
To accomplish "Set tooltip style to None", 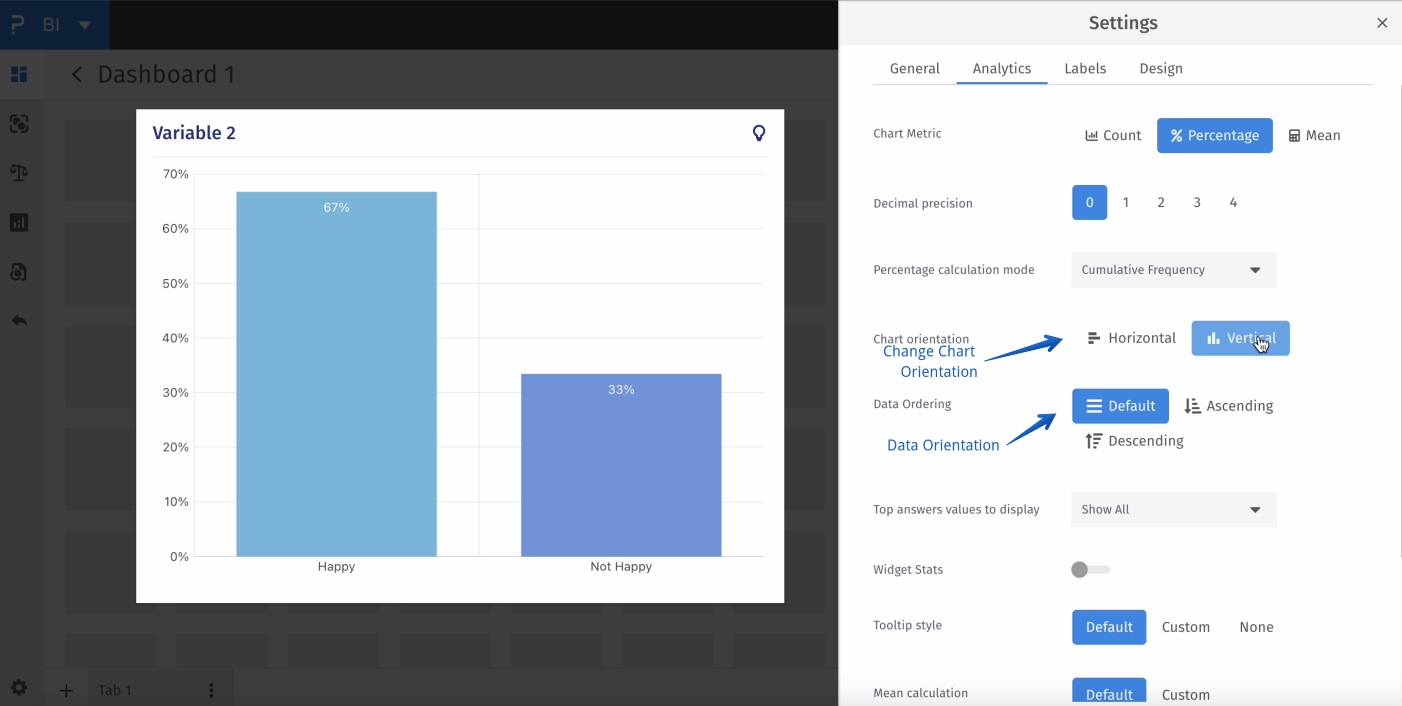I will [1256, 627].
